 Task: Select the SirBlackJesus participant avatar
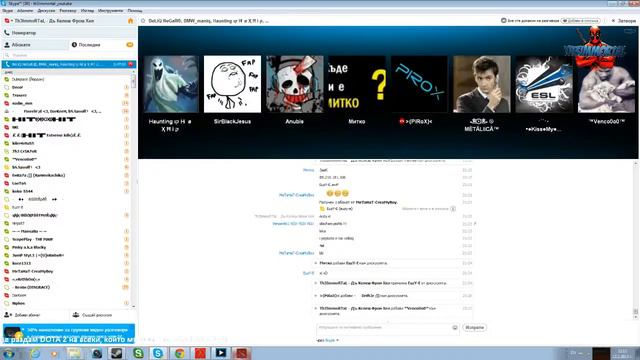232,84
